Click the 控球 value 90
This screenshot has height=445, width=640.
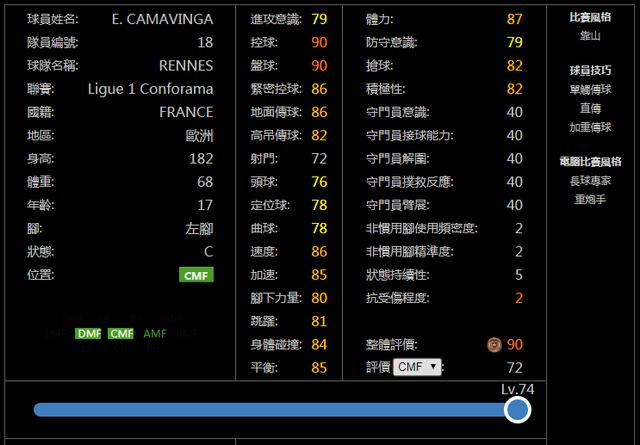pyautogui.click(x=319, y=42)
